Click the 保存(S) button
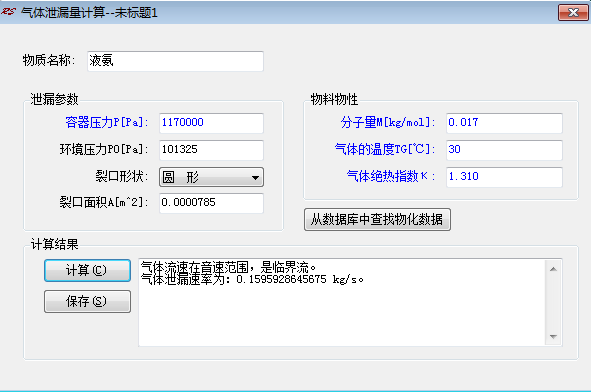Image resolution: width=591 pixels, height=392 pixels. 87,302
